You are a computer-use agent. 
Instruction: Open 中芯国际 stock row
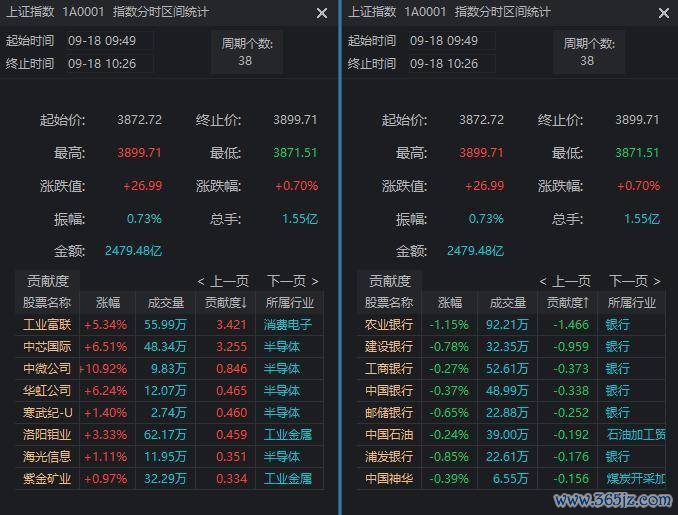[x=48, y=346]
